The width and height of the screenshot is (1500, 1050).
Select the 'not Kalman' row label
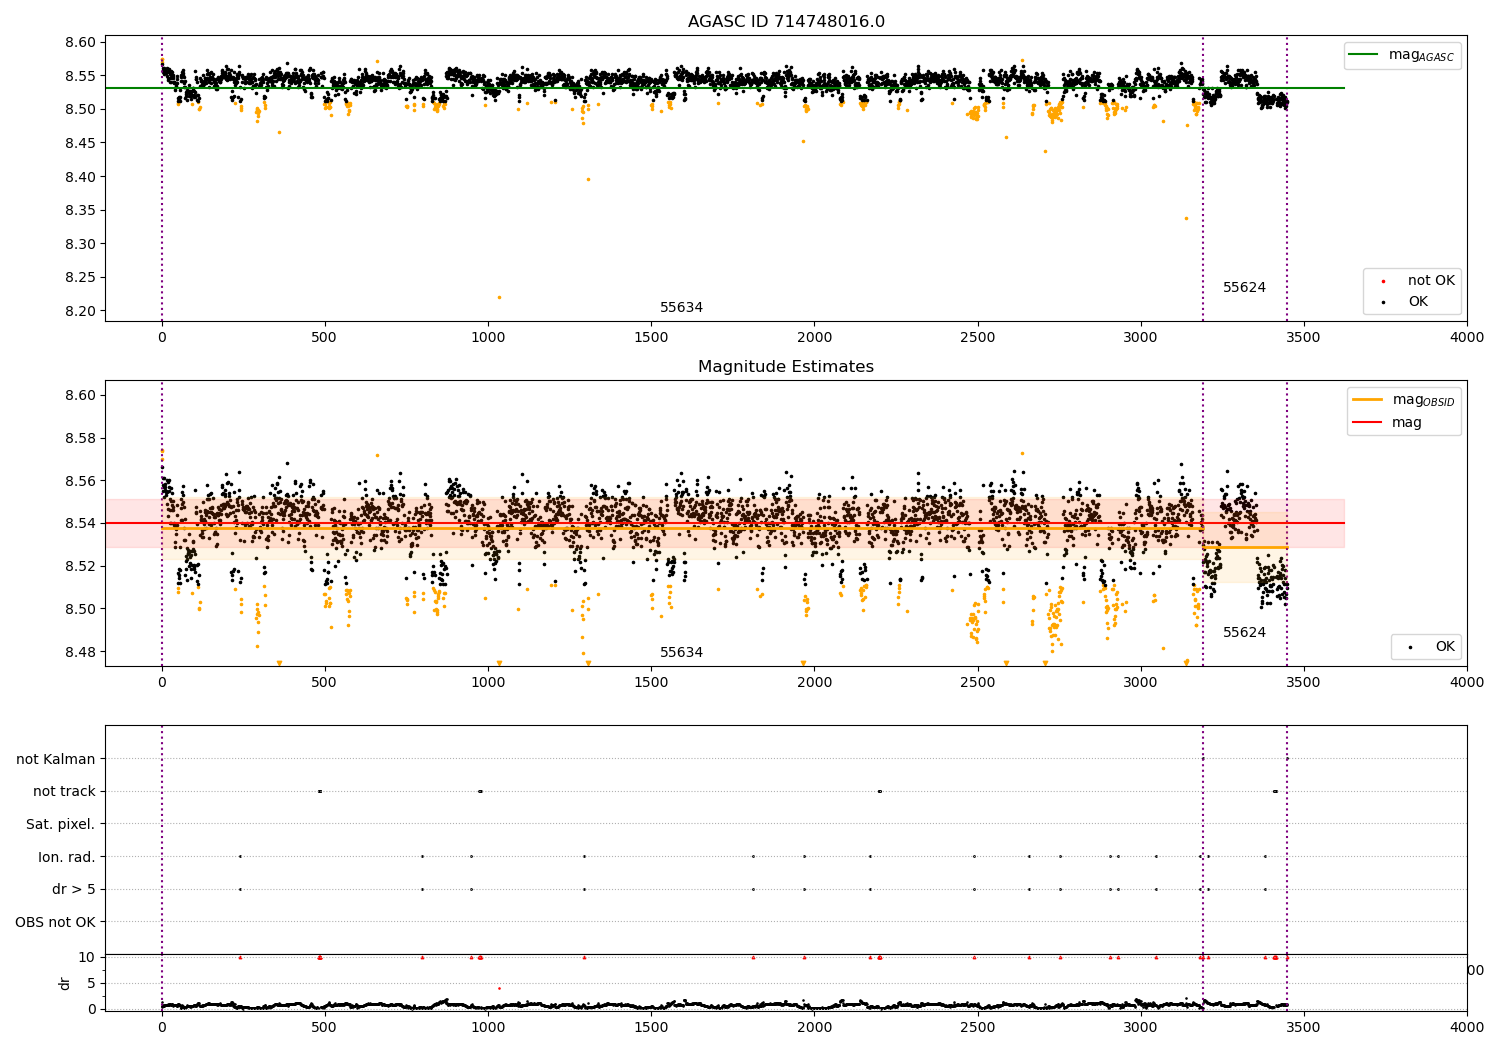(56, 759)
